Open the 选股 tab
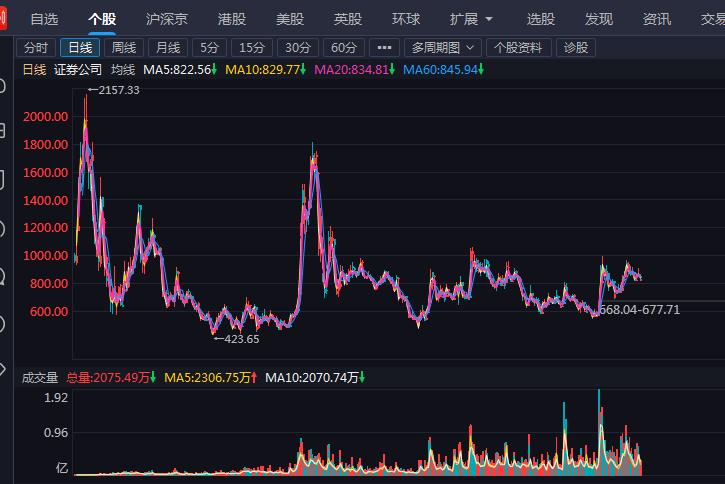 [541, 19]
